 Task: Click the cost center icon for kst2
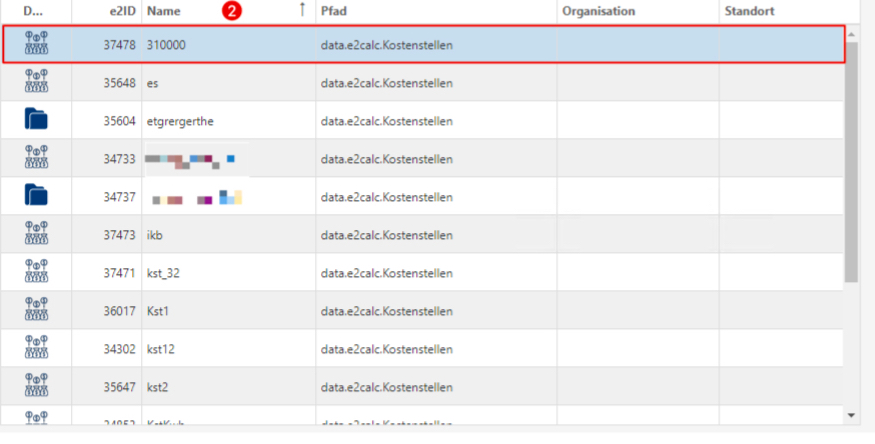pyautogui.click(x=36, y=387)
